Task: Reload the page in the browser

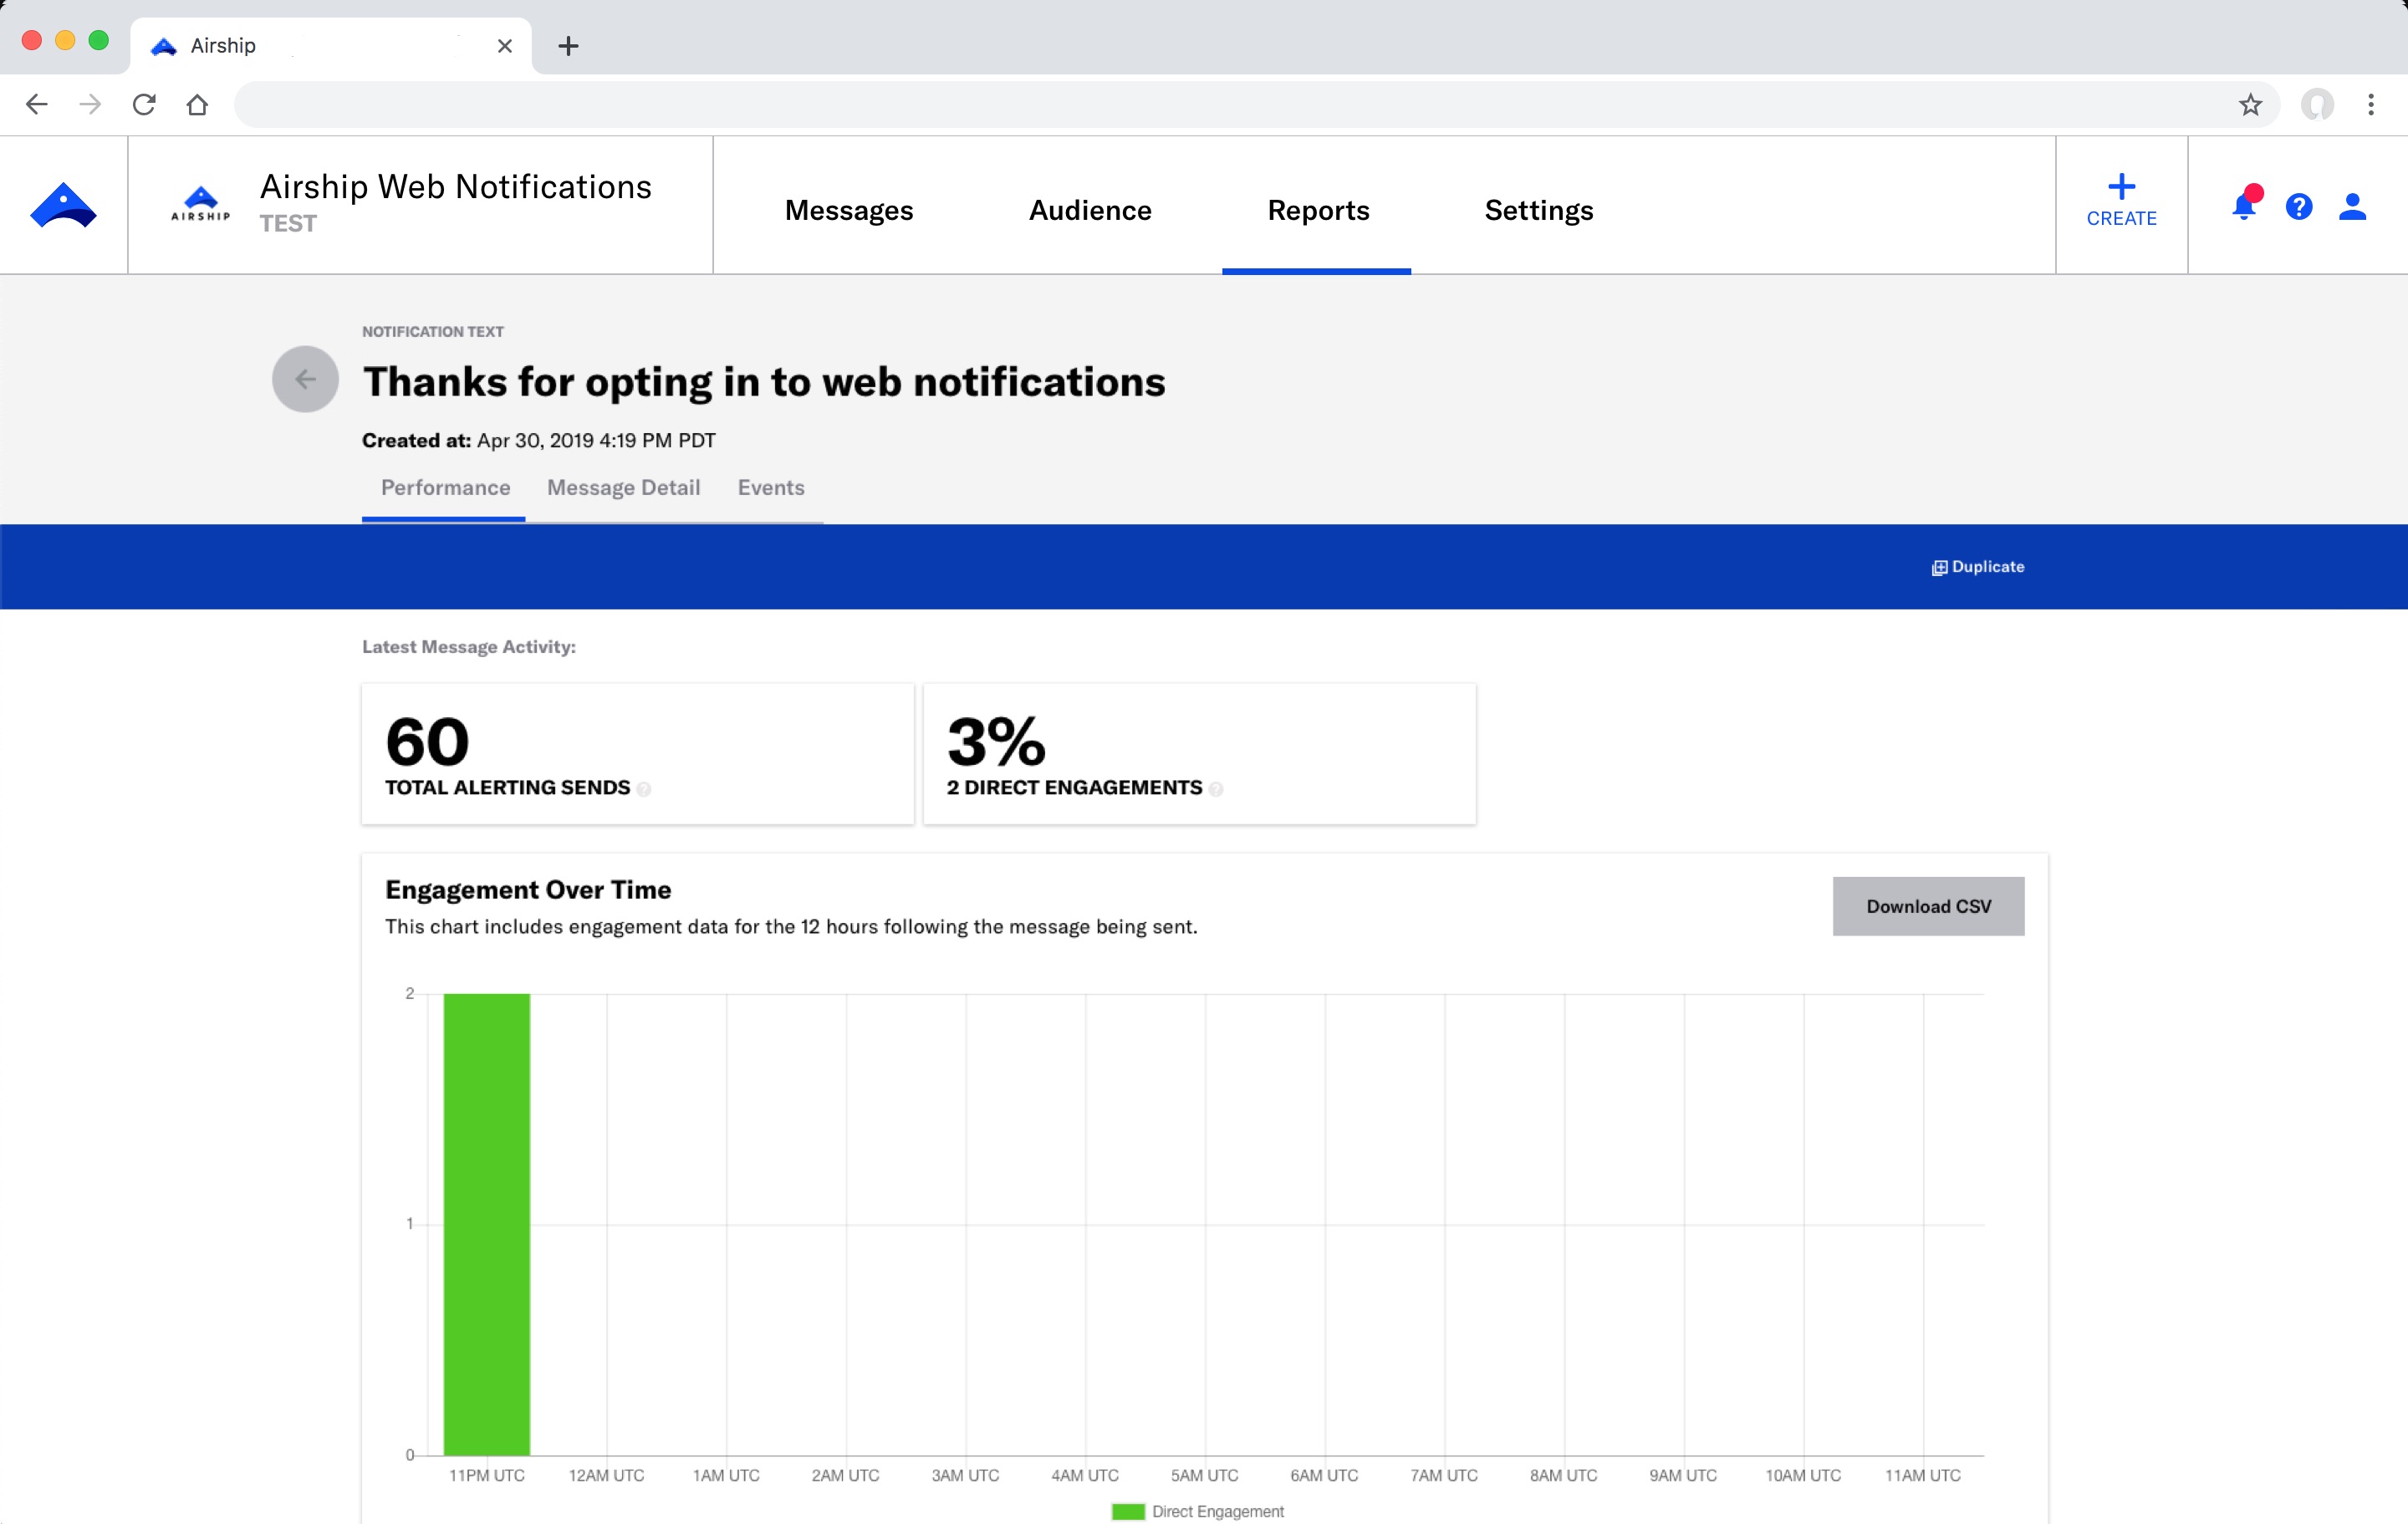Action: (x=144, y=105)
